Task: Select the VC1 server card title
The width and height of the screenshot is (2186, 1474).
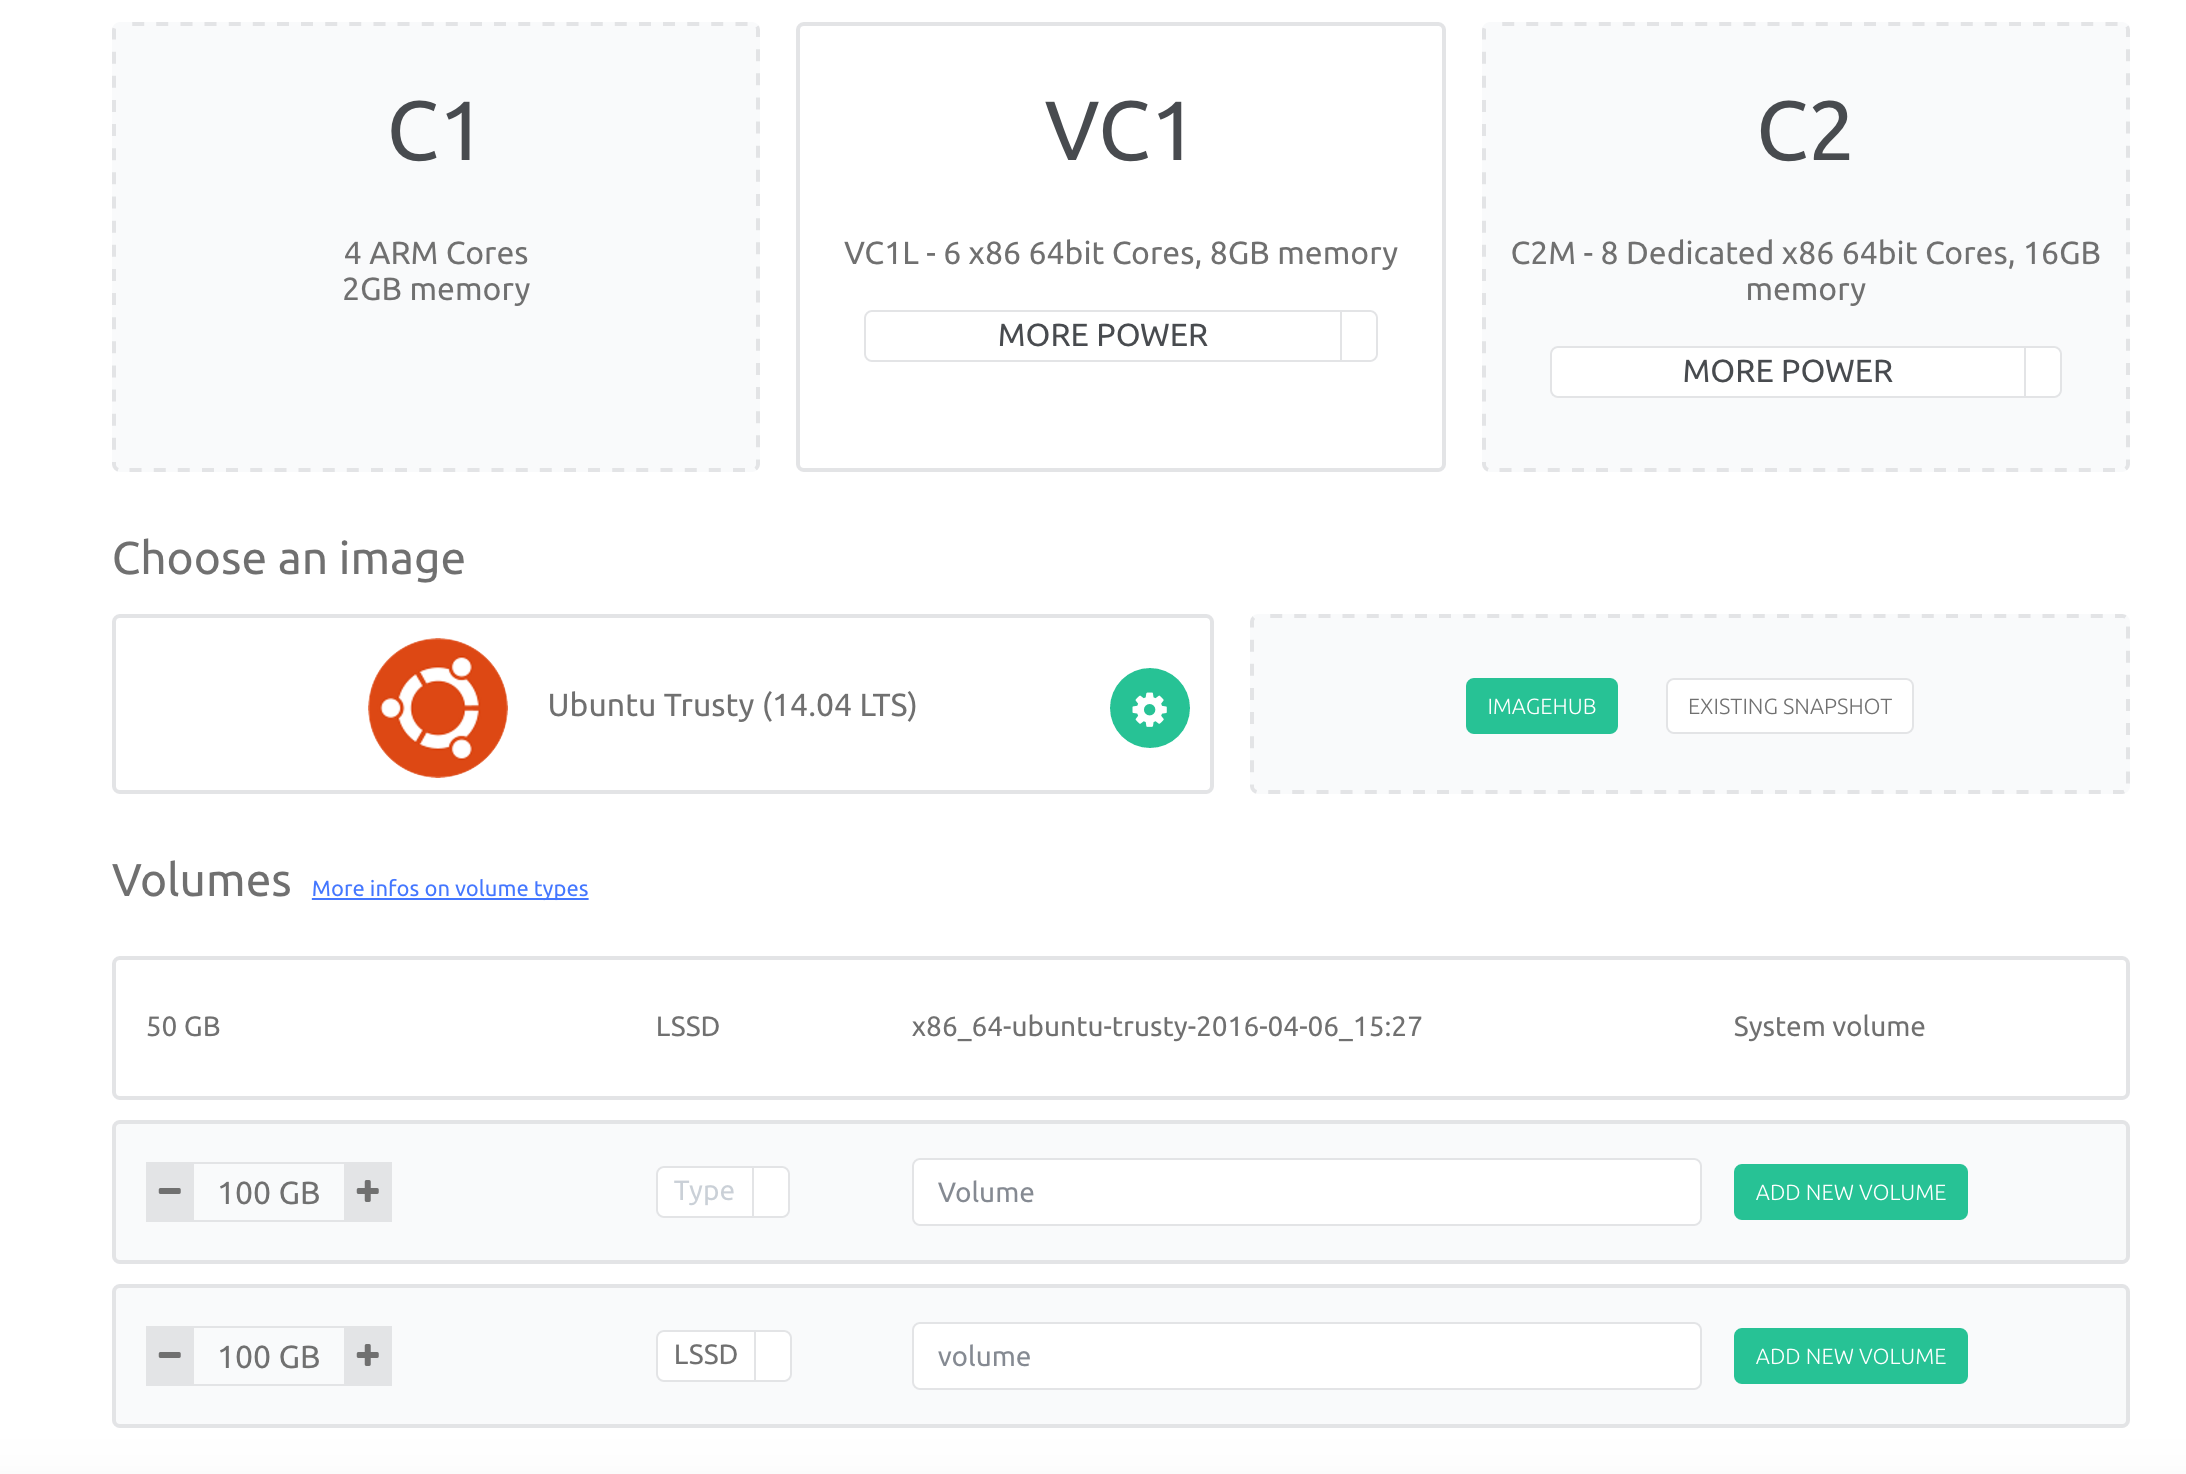Action: (x=1119, y=132)
